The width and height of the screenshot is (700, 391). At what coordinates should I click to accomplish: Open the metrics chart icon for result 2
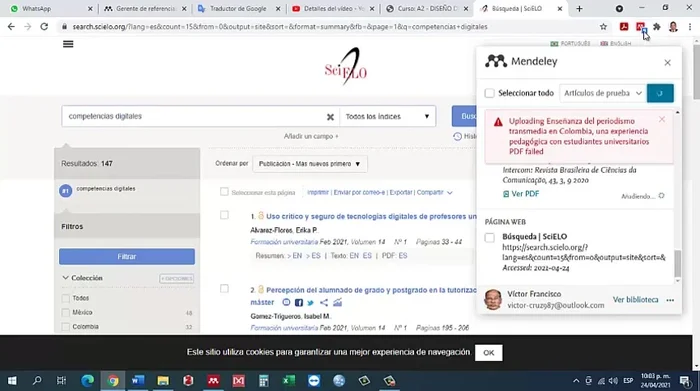point(337,303)
